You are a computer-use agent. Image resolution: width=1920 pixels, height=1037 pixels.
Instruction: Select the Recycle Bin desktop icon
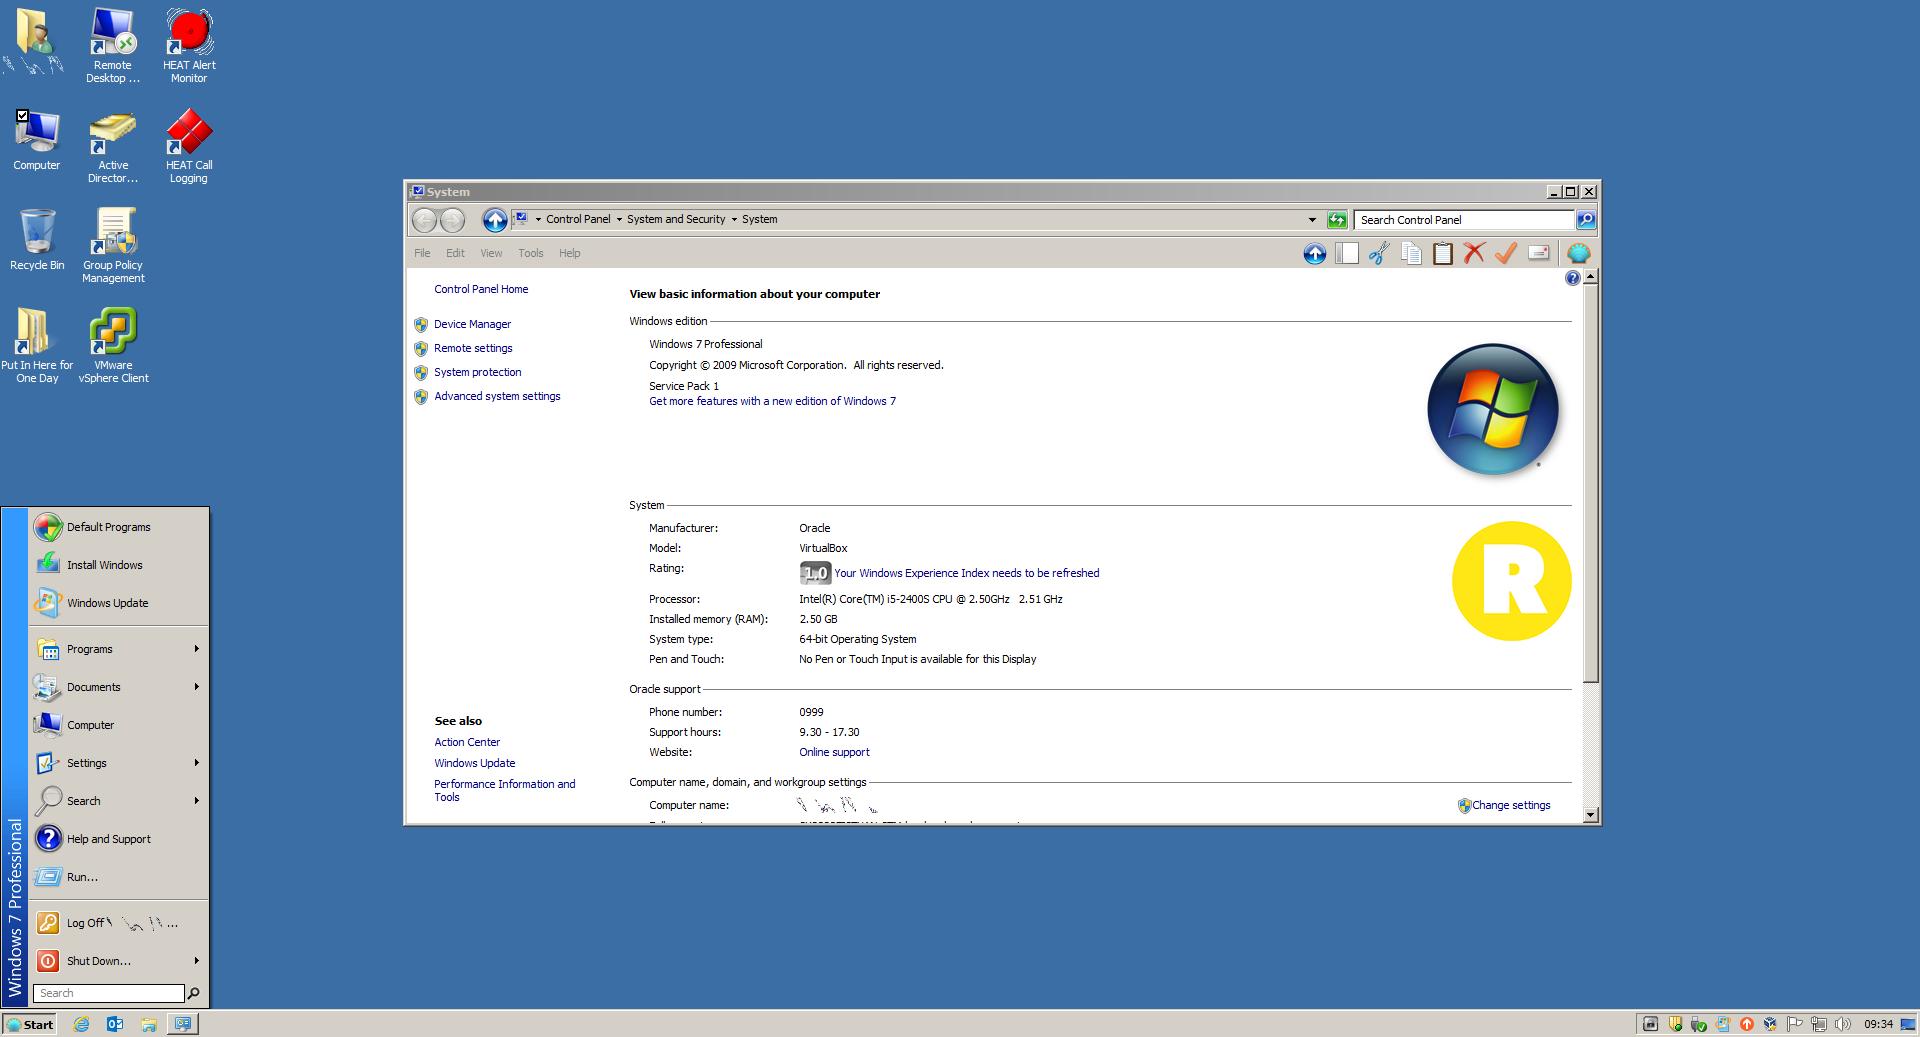pos(37,240)
